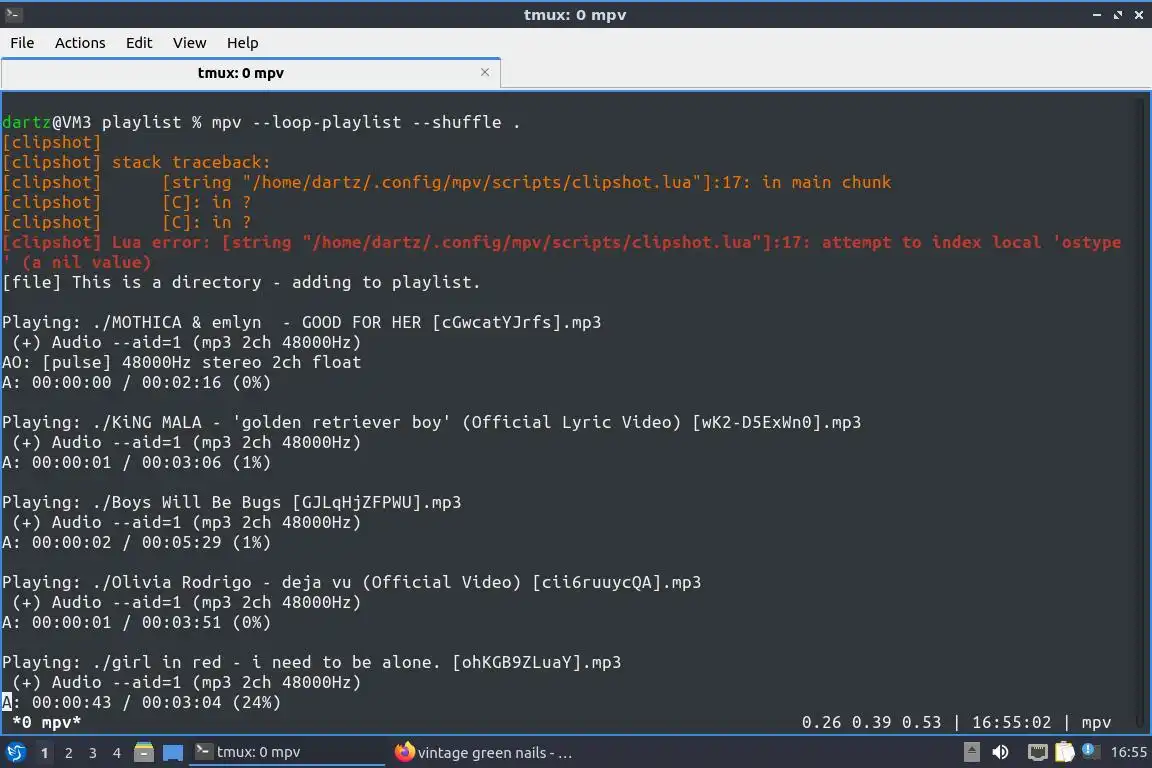Open the File menu
The image size is (1152, 768).
click(x=22, y=43)
